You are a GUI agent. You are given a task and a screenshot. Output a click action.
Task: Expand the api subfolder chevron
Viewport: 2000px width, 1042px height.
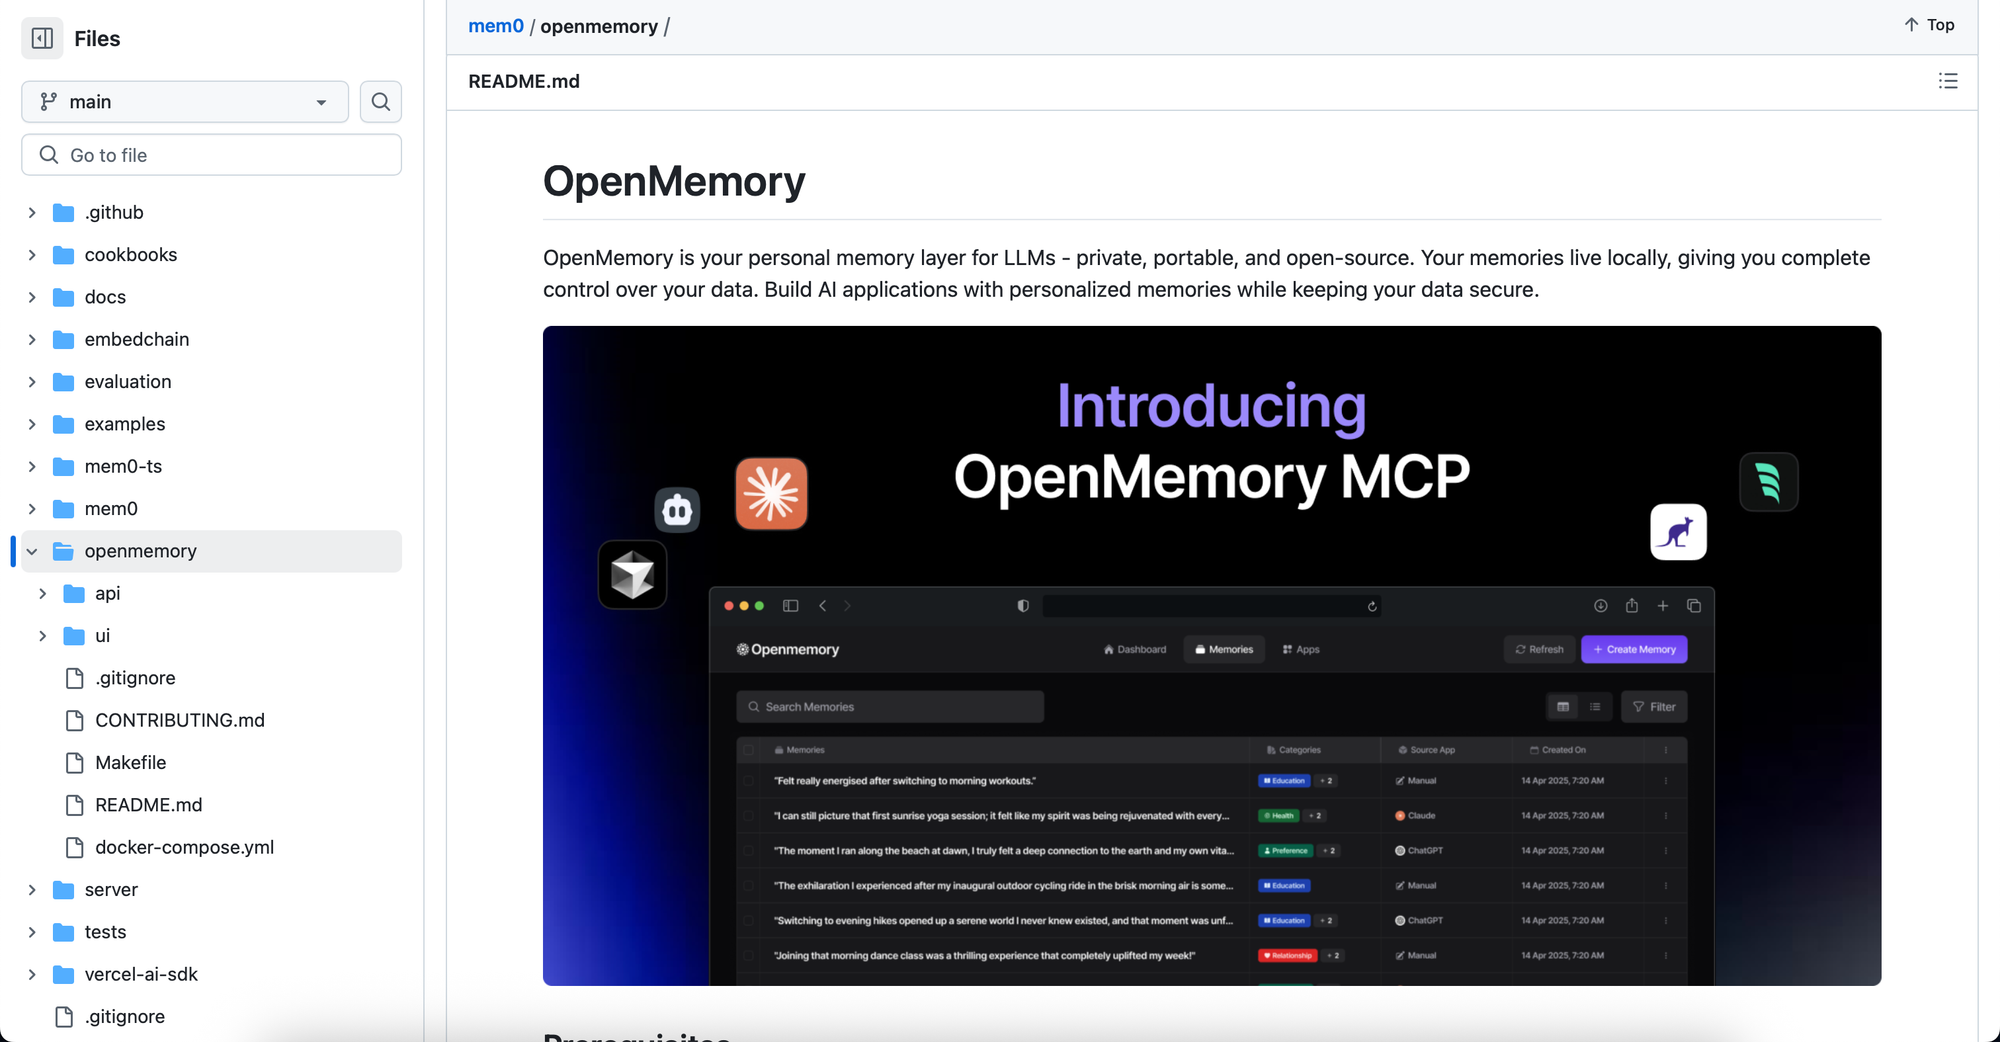point(42,594)
